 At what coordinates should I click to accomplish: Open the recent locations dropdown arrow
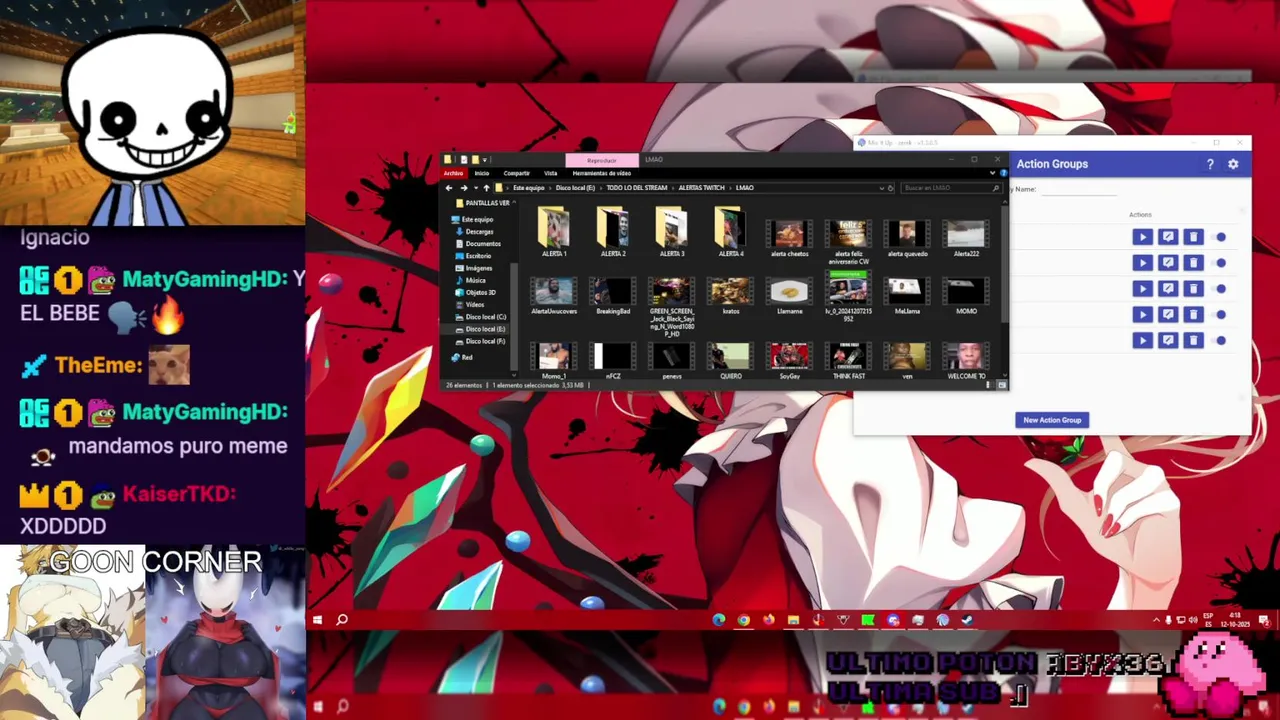tap(474, 188)
